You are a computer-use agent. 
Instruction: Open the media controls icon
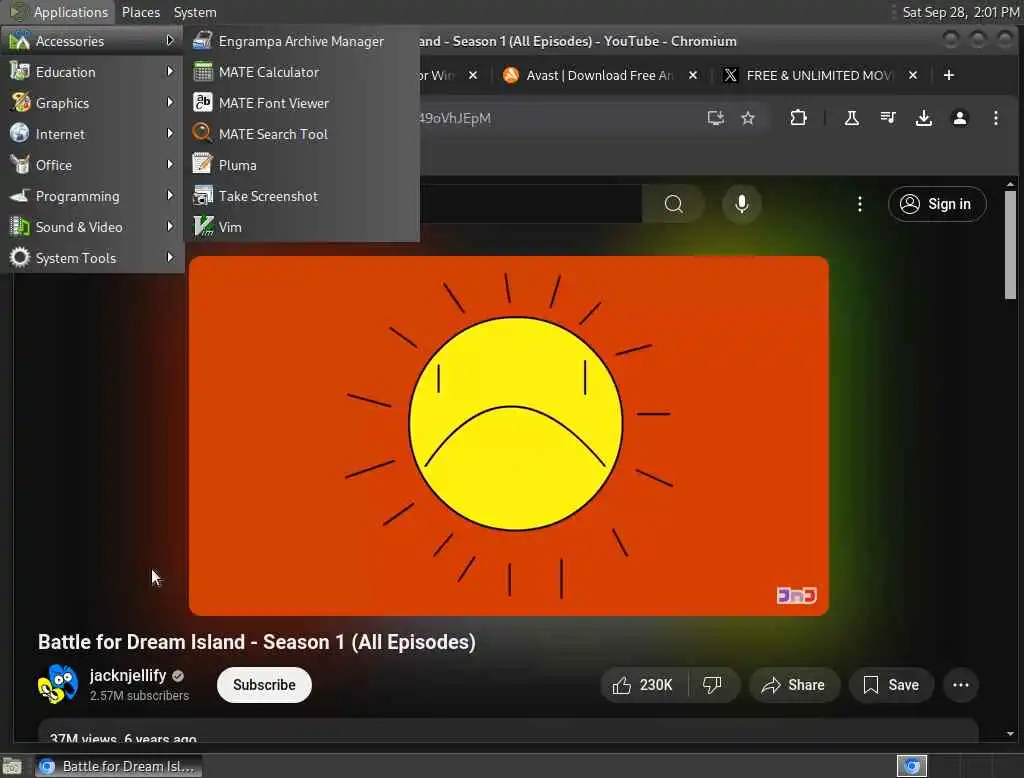[x=888, y=118]
